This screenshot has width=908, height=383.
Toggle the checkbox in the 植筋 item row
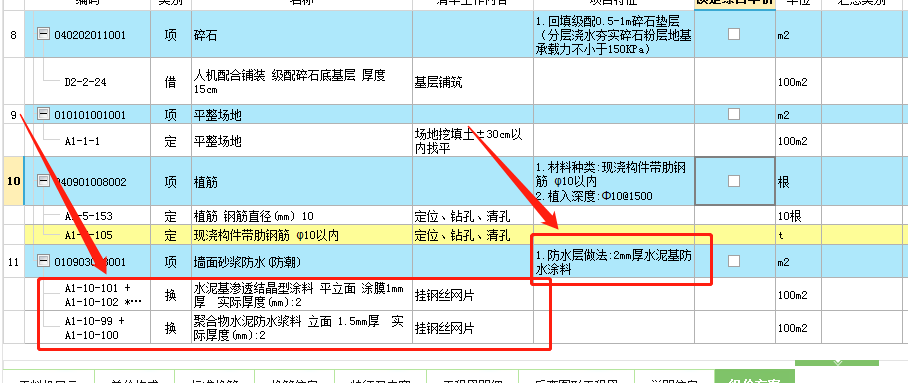734,181
